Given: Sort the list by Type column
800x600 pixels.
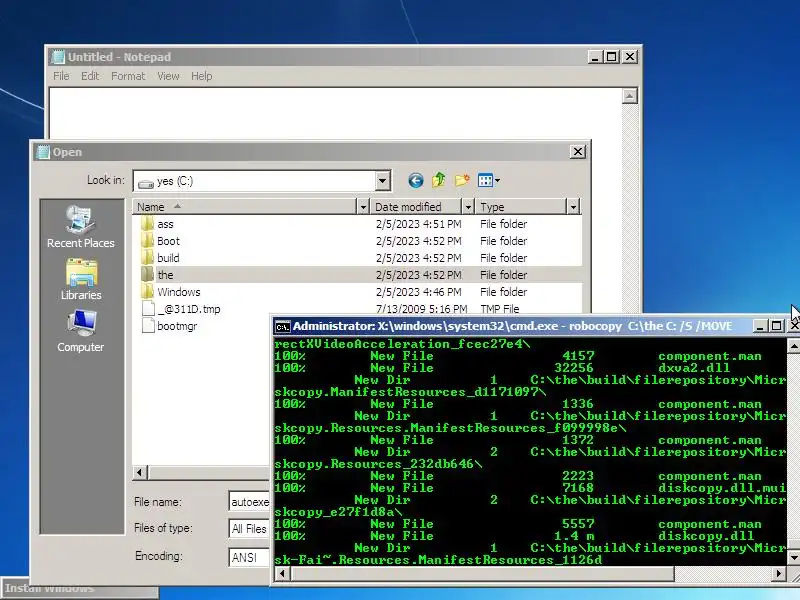Looking at the screenshot, I should (521, 207).
